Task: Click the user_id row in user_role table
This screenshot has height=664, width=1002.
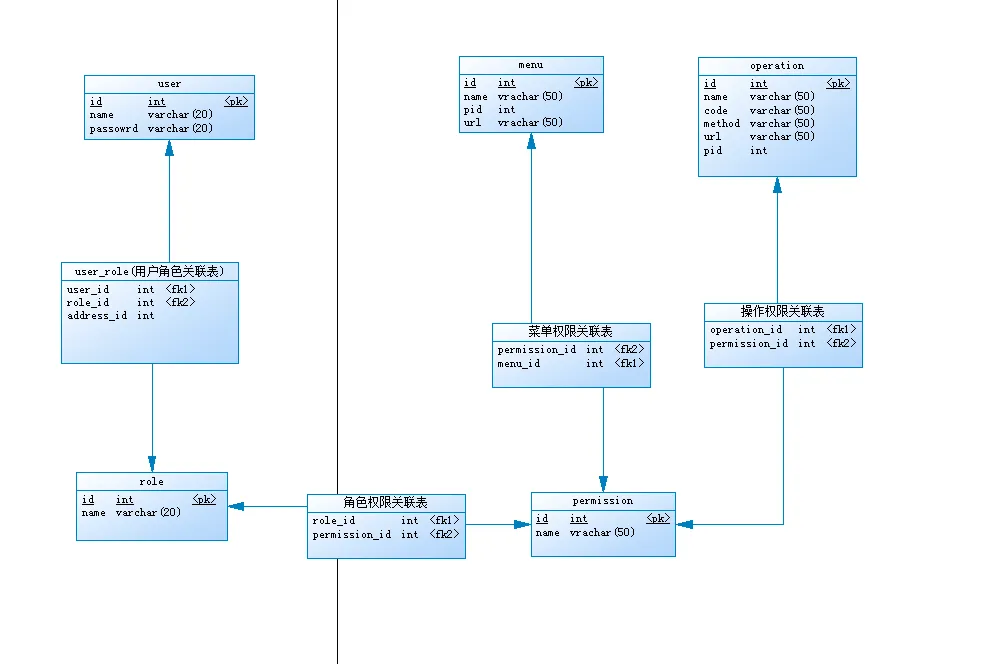Action: pos(131,290)
